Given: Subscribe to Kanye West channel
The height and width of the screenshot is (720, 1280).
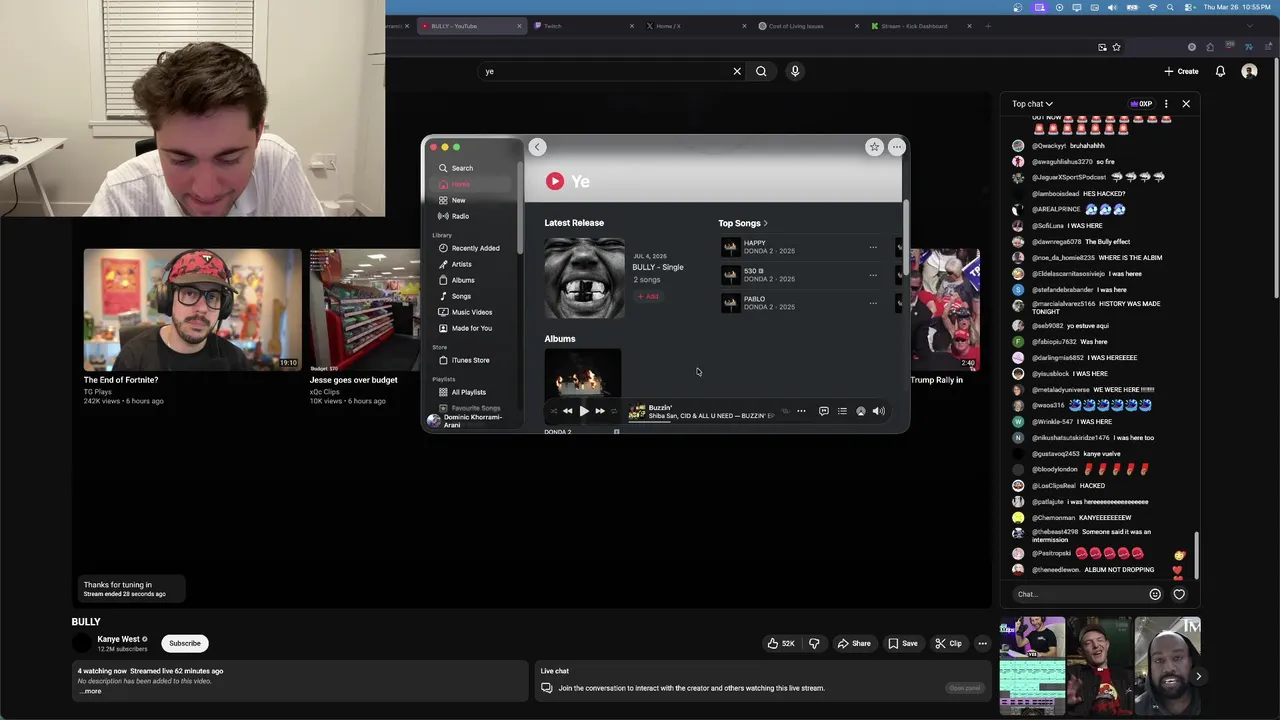Looking at the screenshot, I should click(185, 643).
